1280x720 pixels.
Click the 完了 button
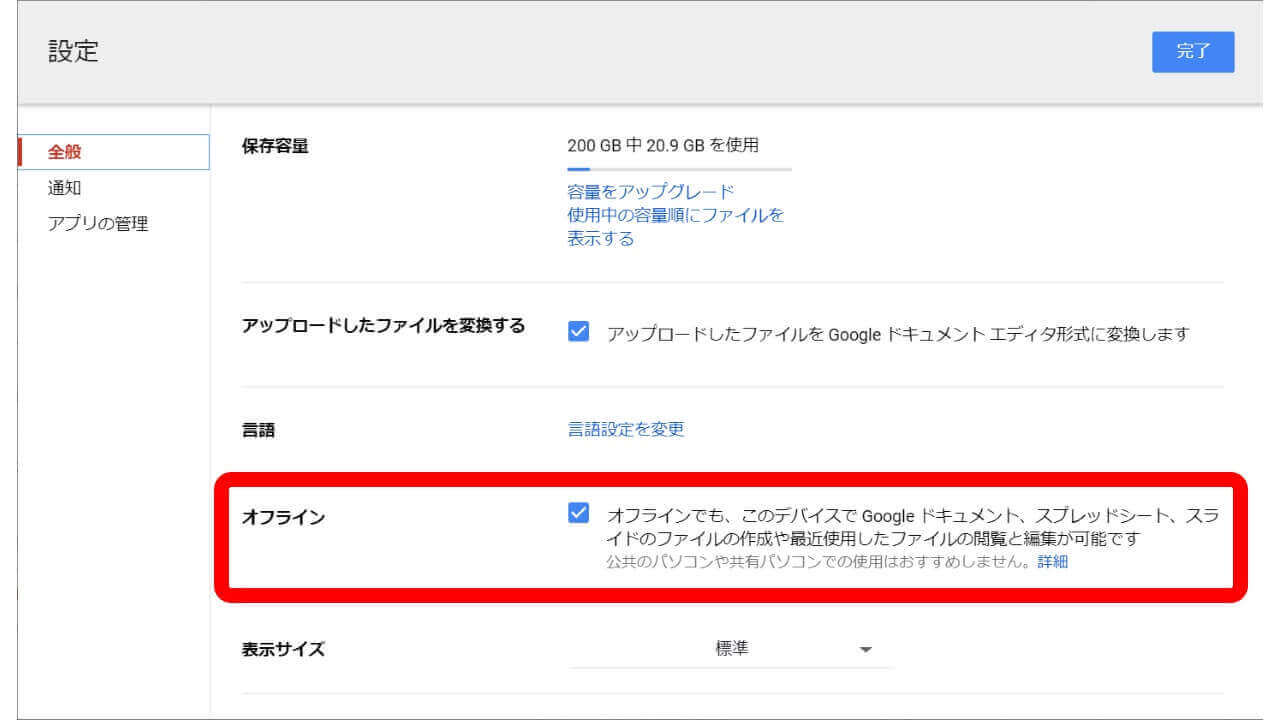pyautogui.click(x=1192, y=52)
